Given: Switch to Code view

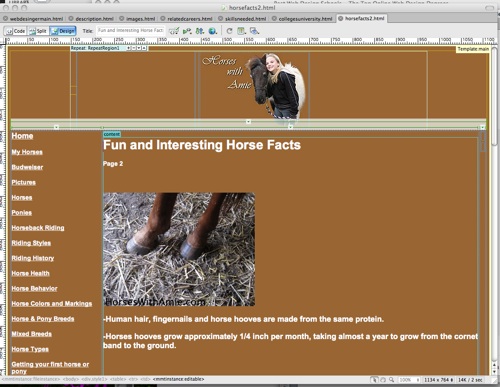Looking at the screenshot, I should coord(15,31).
